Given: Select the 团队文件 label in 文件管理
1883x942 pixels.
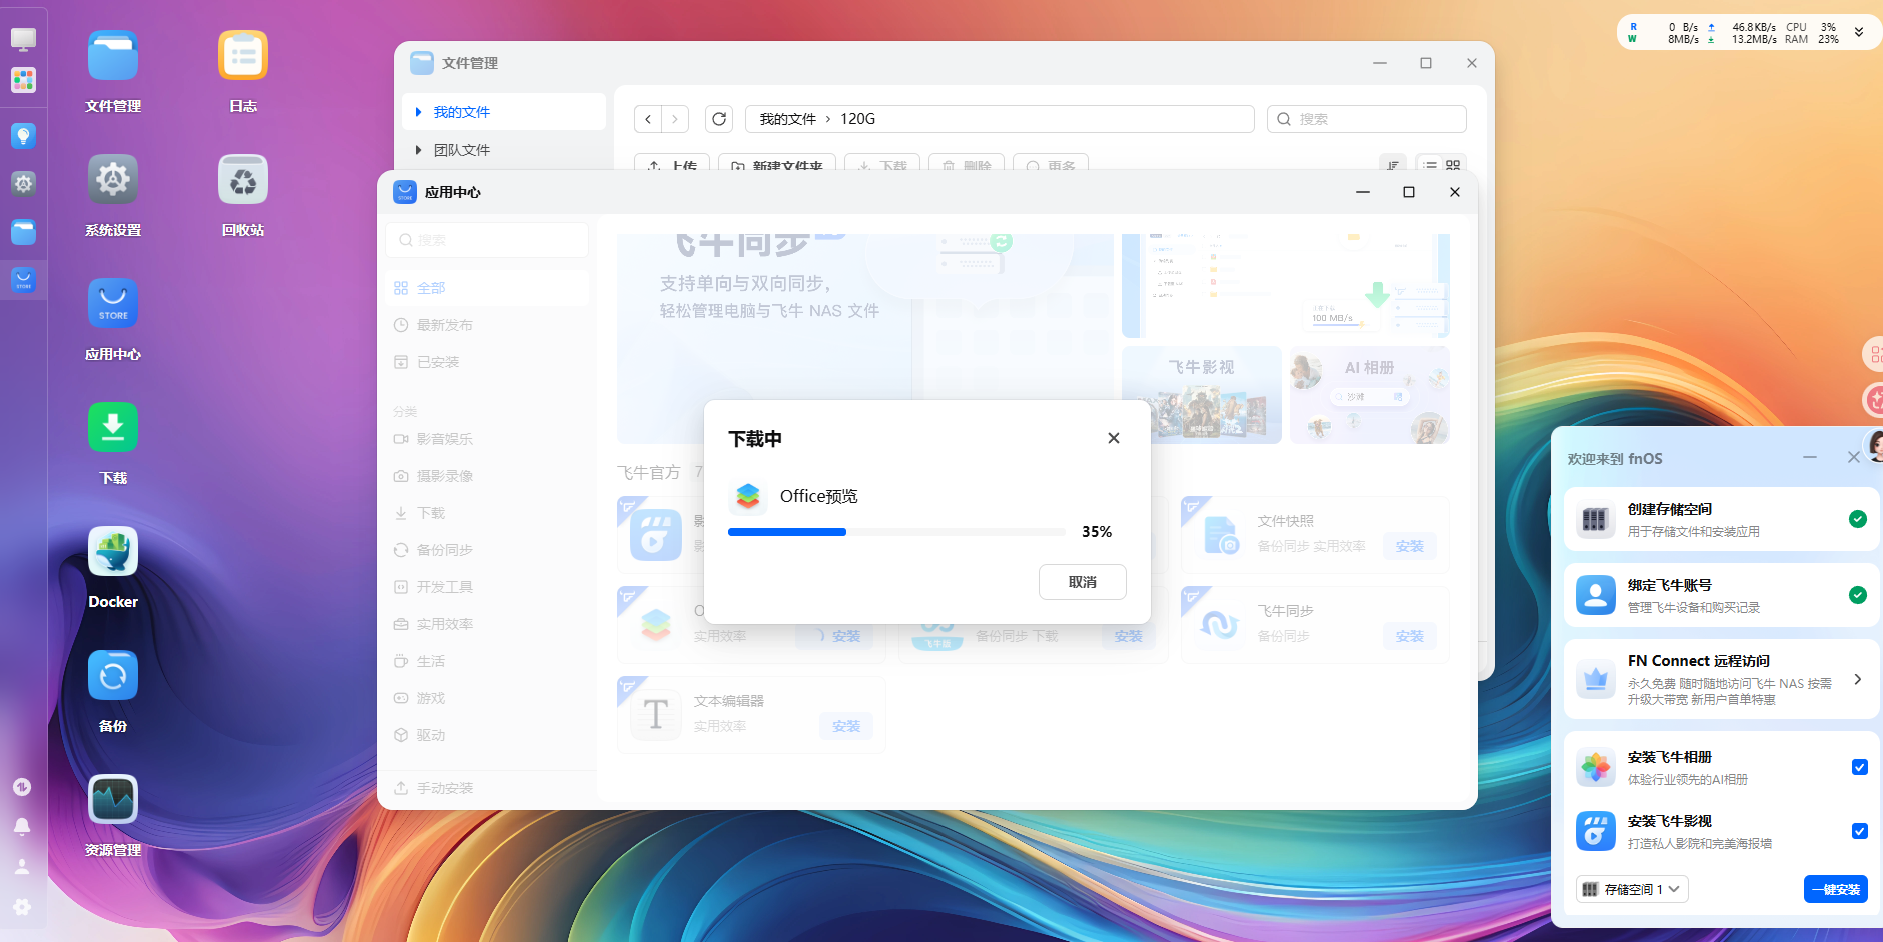Looking at the screenshot, I should pyautogui.click(x=462, y=150).
